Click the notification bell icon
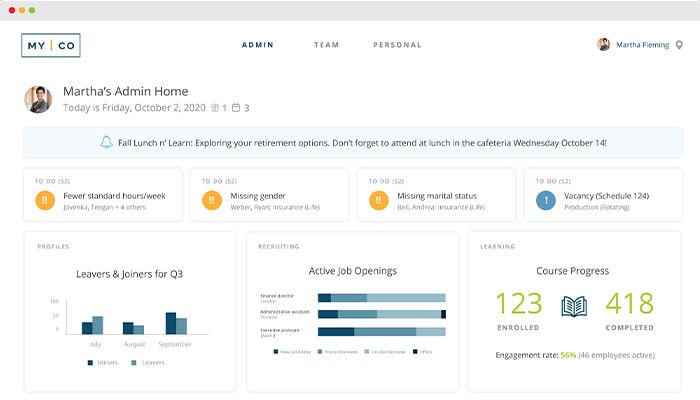This screenshot has width=700, height=400. [x=107, y=143]
